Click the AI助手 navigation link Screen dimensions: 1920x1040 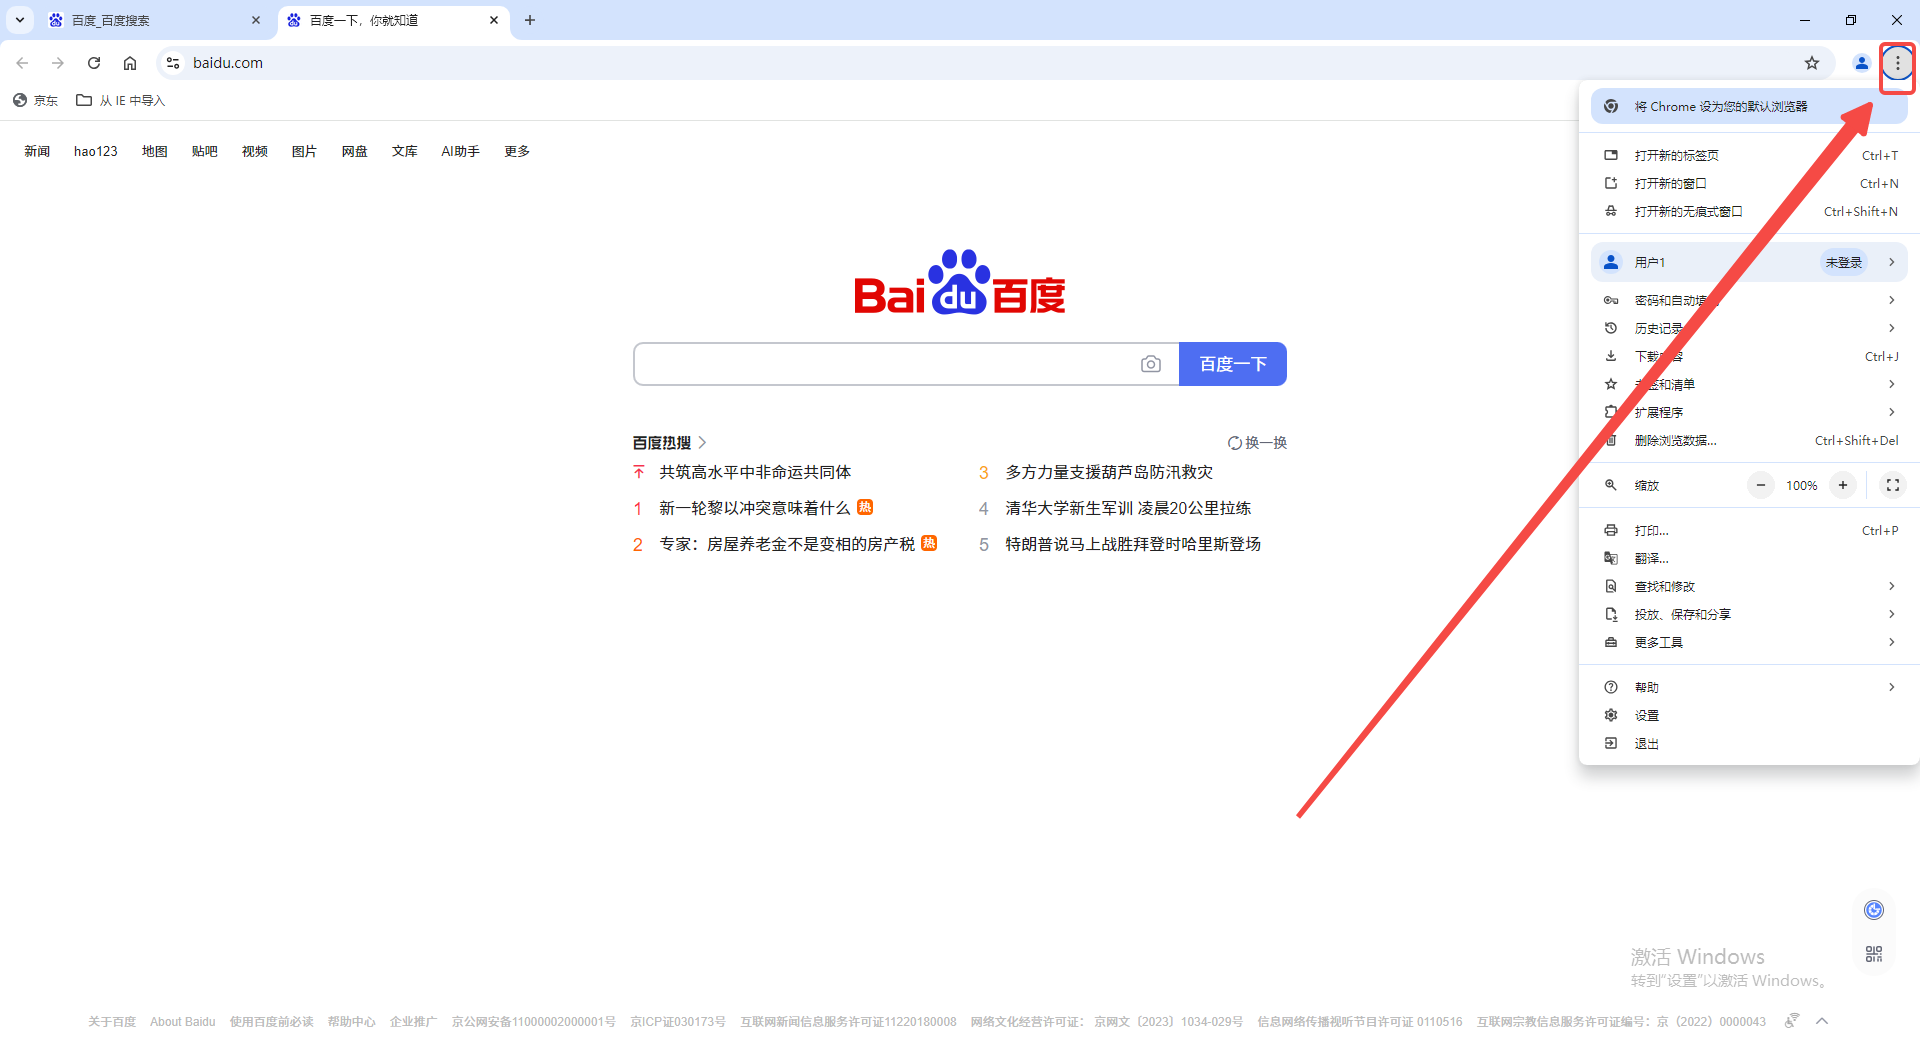(x=461, y=151)
